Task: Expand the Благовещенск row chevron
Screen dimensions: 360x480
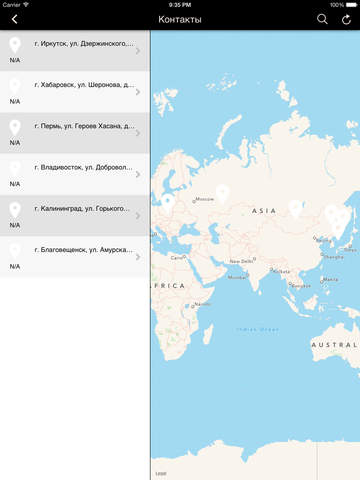Action: click(x=138, y=257)
